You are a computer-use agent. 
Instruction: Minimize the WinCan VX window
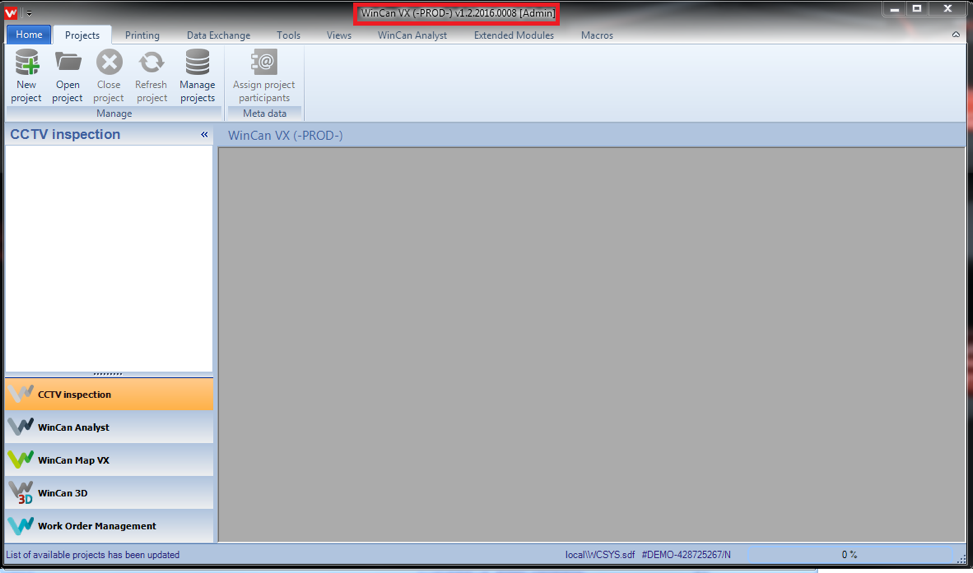click(x=894, y=9)
